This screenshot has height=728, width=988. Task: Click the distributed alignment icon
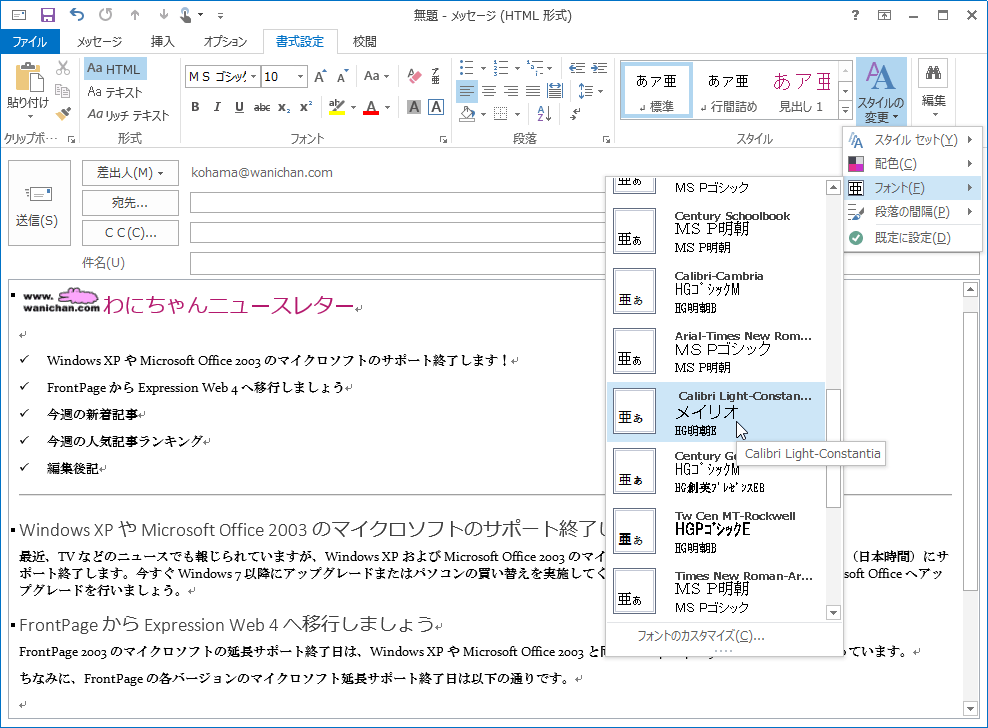pos(555,91)
